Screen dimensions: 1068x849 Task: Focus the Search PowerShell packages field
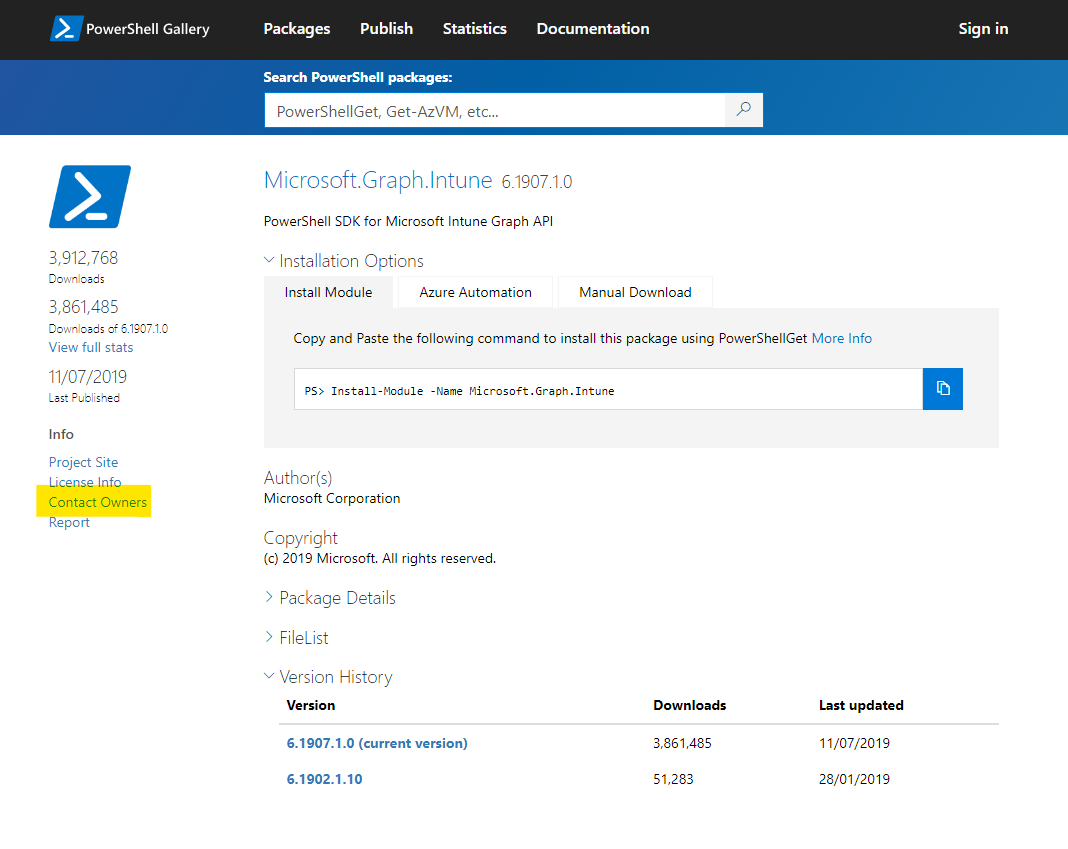coord(494,110)
